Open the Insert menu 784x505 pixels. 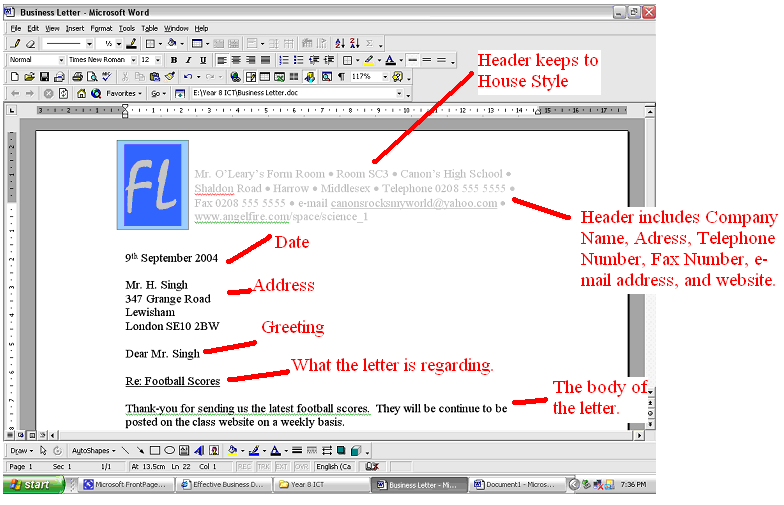pyautogui.click(x=75, y=28)
